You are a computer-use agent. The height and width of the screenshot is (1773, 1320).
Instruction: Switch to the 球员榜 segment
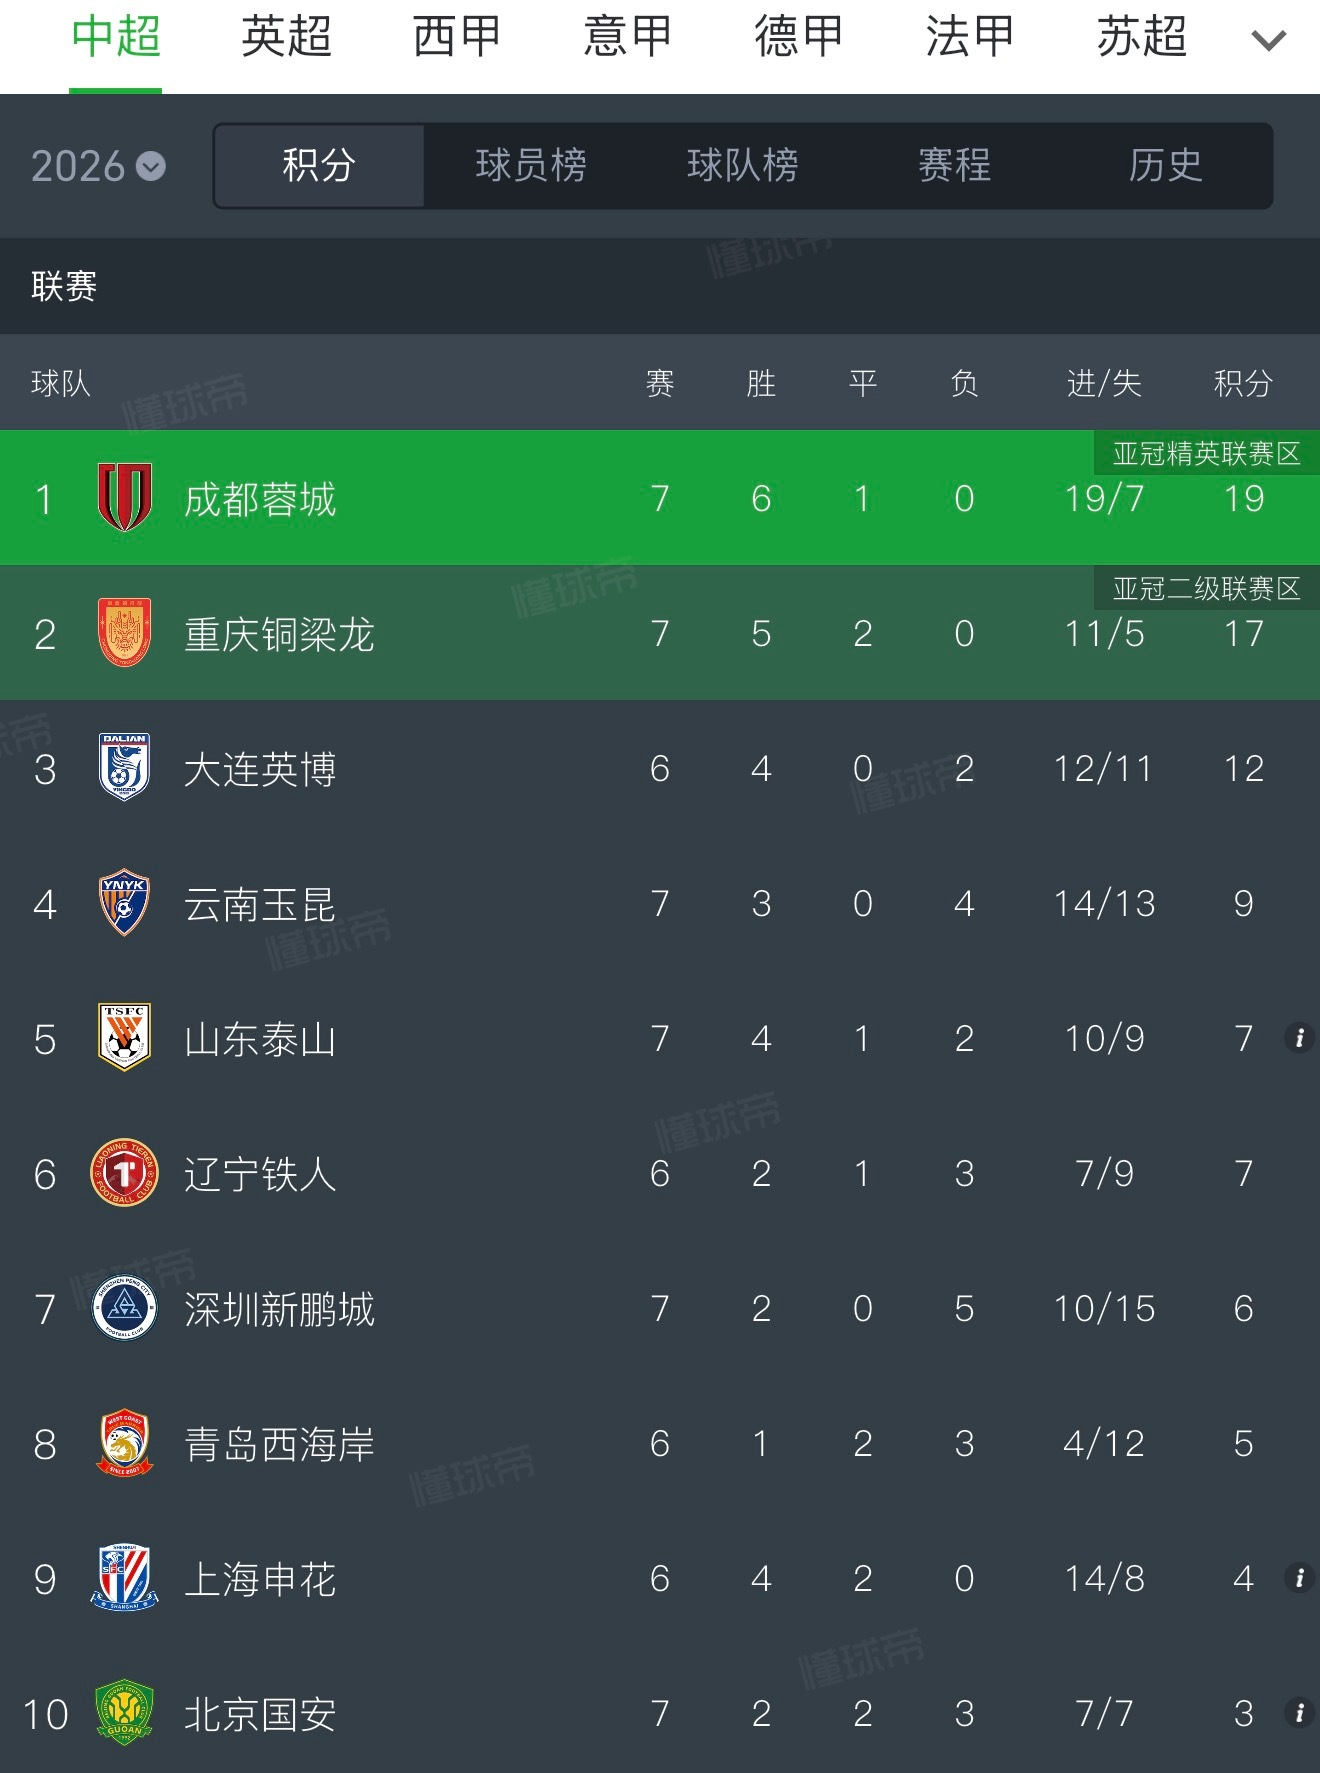[530, 166]
